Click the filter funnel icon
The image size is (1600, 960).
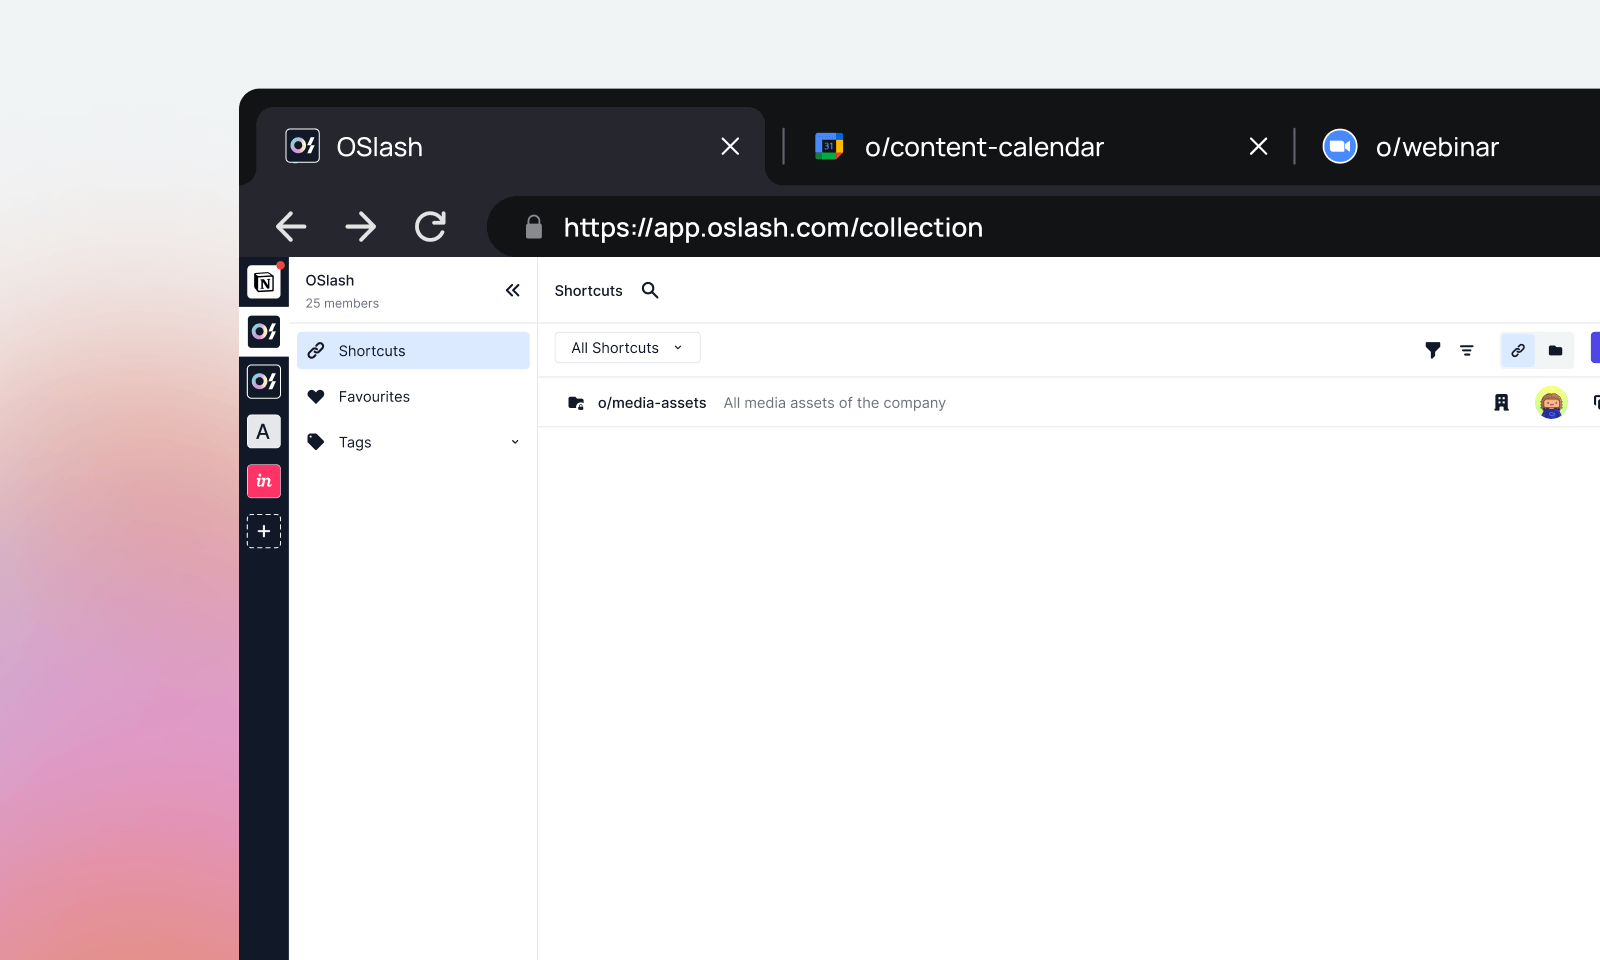point(1432,350)
